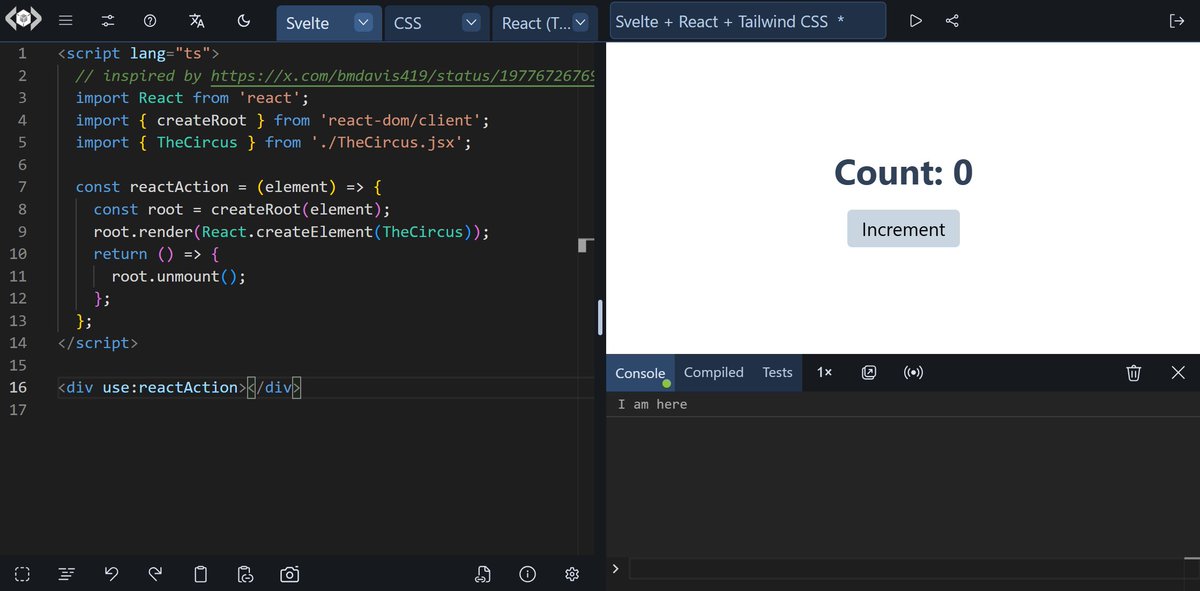Open the Compiled tab

coord(714,372)
